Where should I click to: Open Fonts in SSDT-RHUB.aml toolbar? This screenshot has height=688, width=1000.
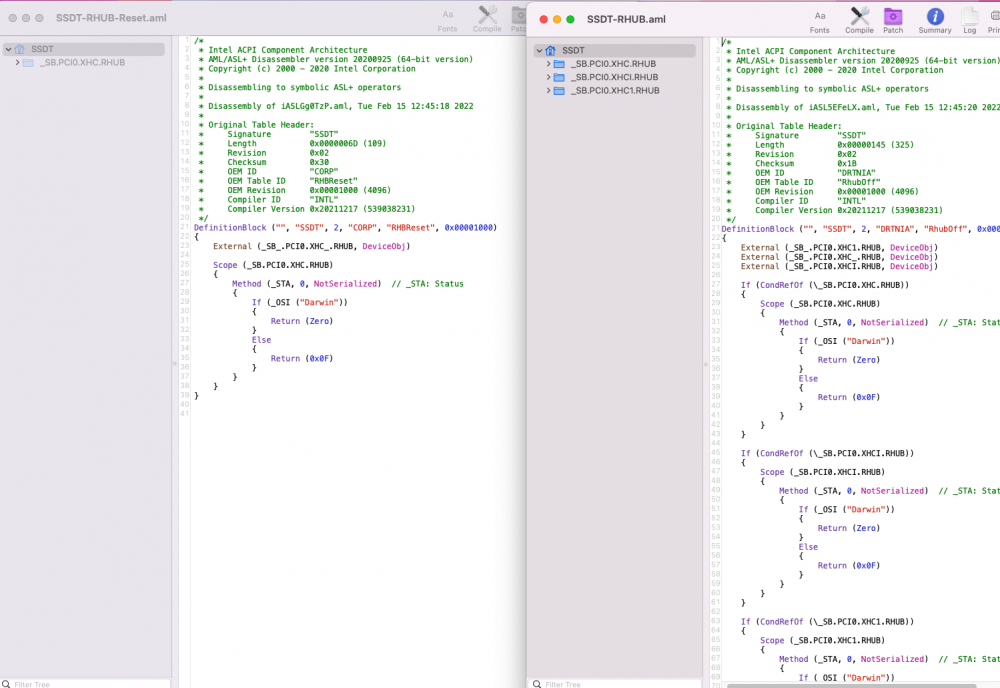(820, 21)
